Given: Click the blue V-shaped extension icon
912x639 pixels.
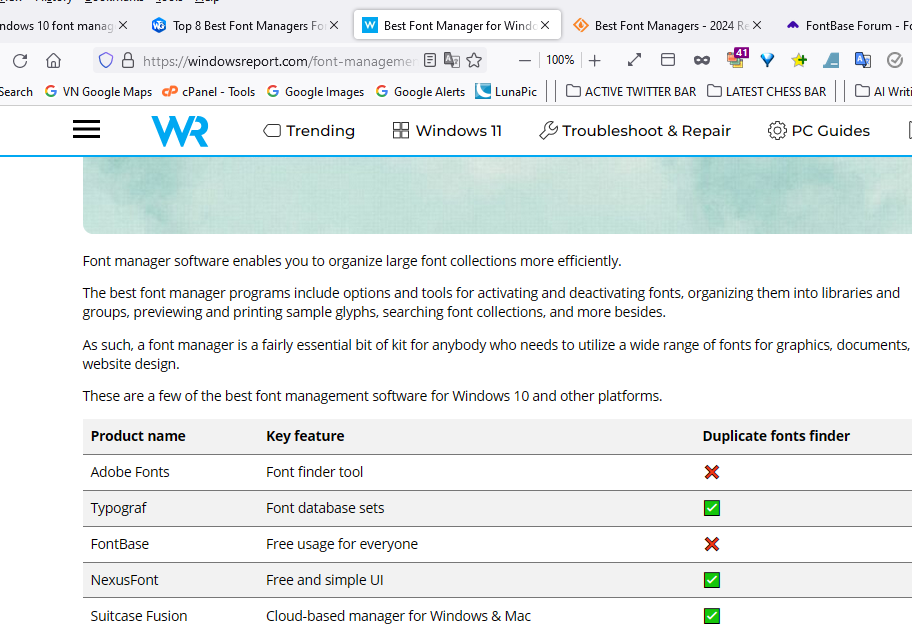Looking at the screenshot, I should click(x=768, y=60).
